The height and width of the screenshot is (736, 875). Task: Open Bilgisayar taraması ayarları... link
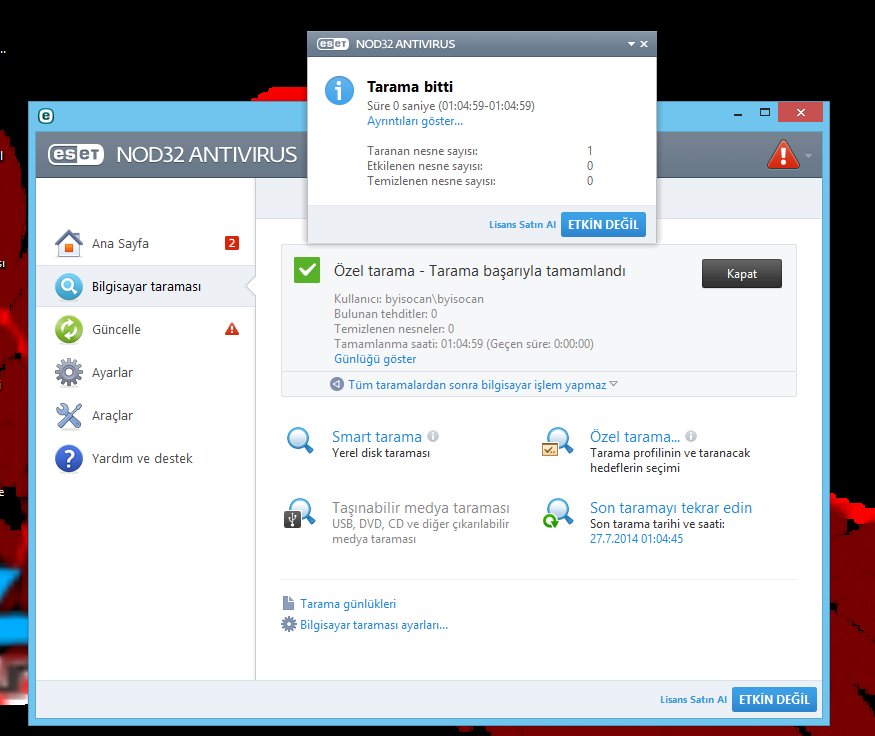point(374,625)
